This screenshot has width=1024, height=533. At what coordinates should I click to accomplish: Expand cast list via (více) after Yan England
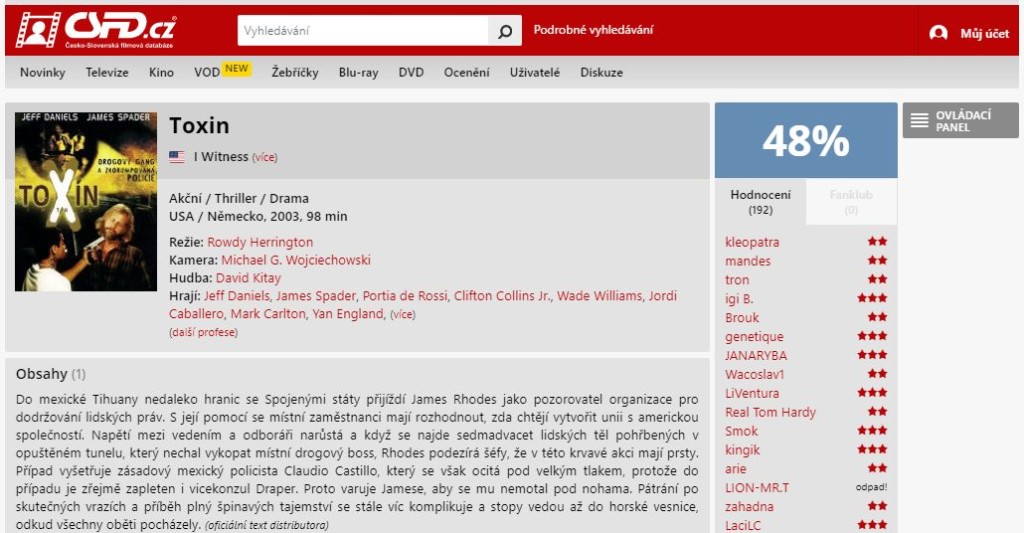point(402,315)
